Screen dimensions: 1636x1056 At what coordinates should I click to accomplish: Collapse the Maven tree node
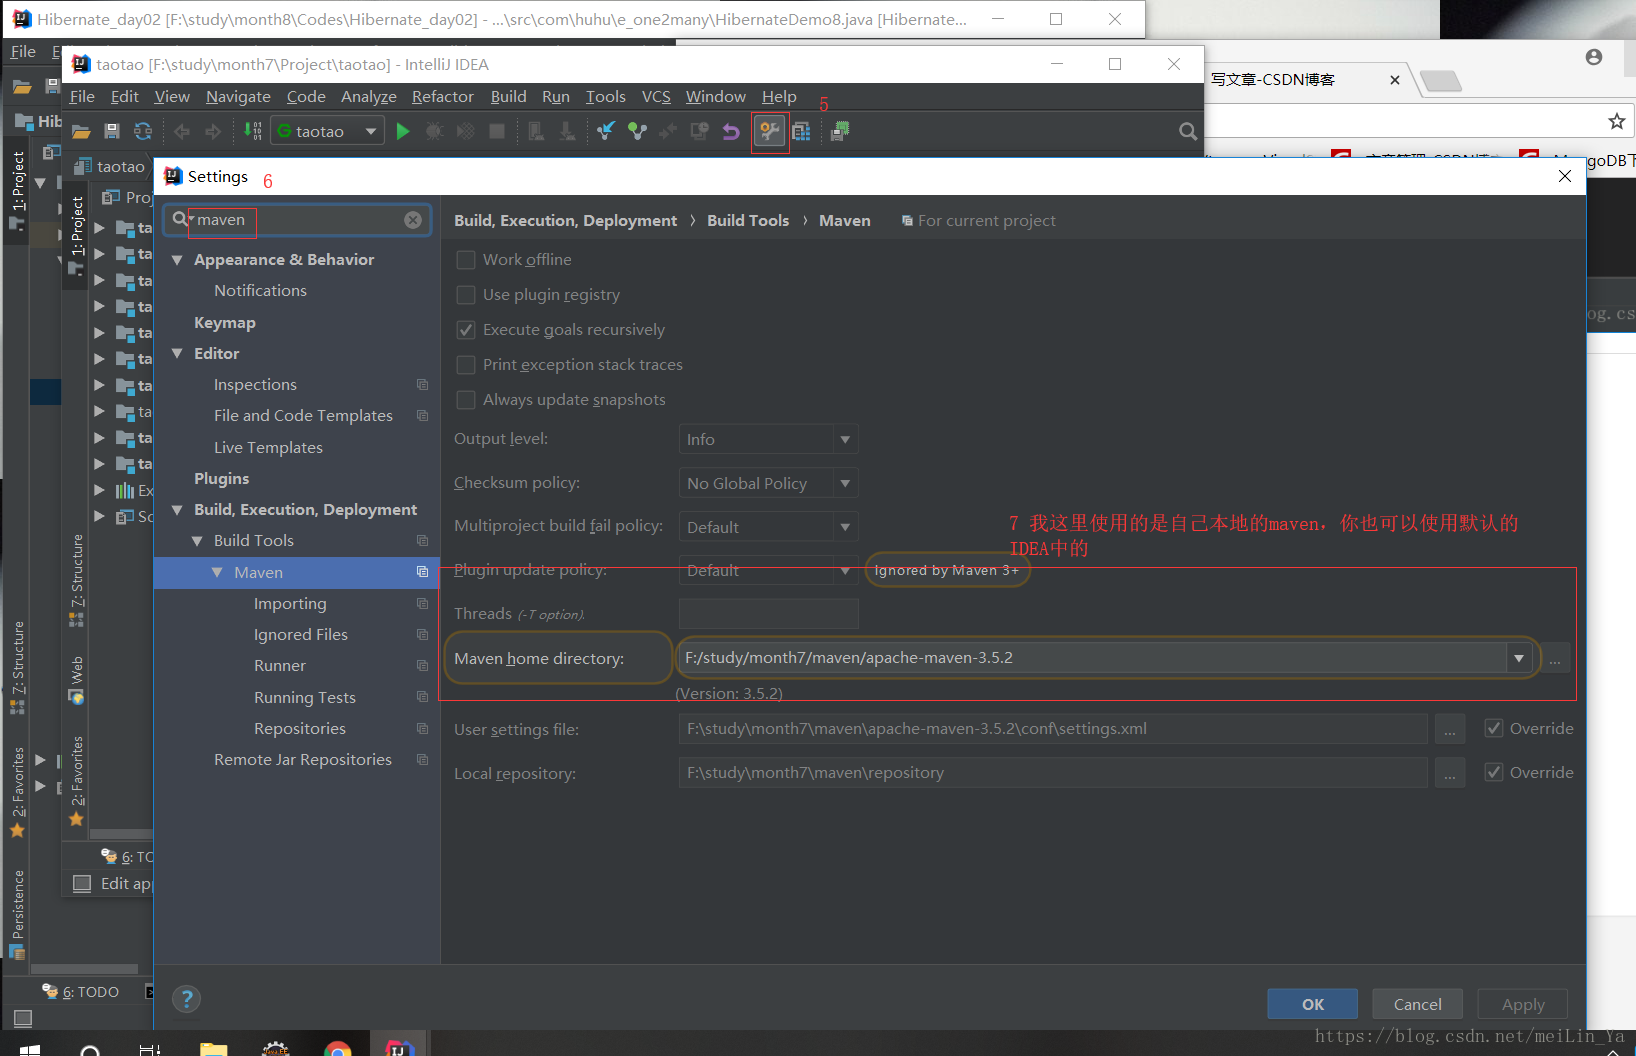(217, 573)
